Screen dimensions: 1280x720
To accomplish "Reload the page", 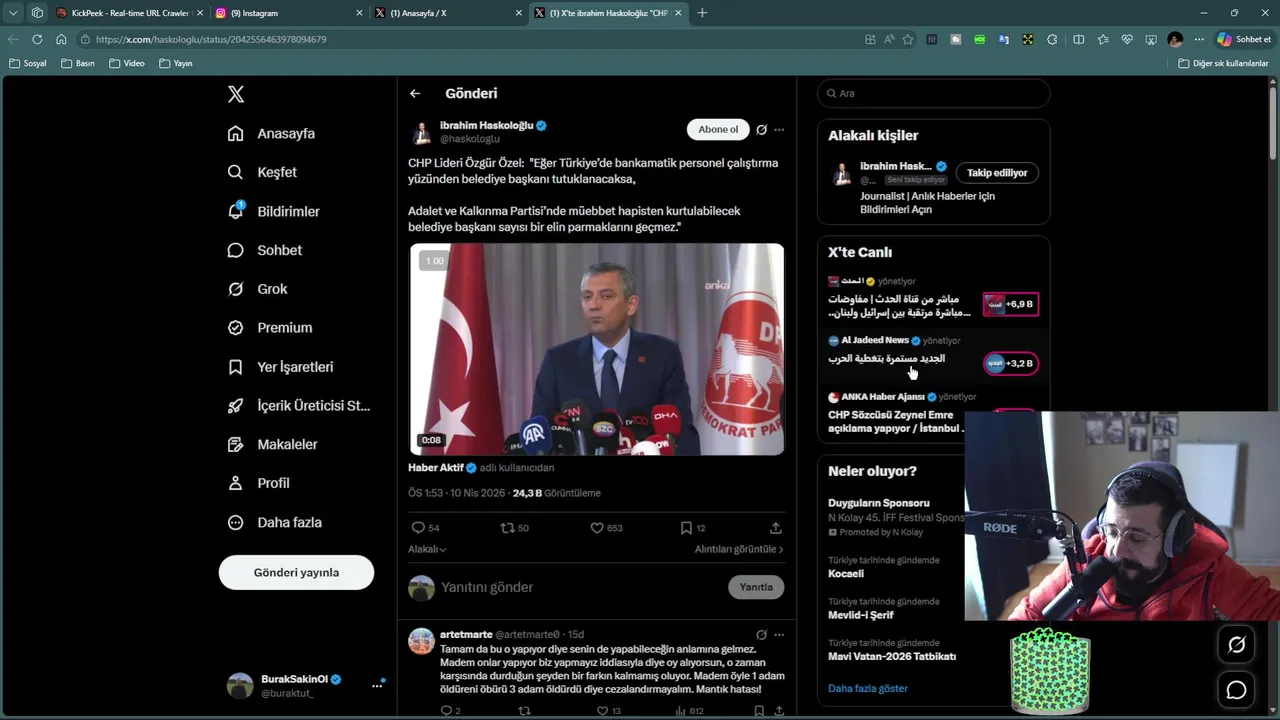I will pos(37,39).
